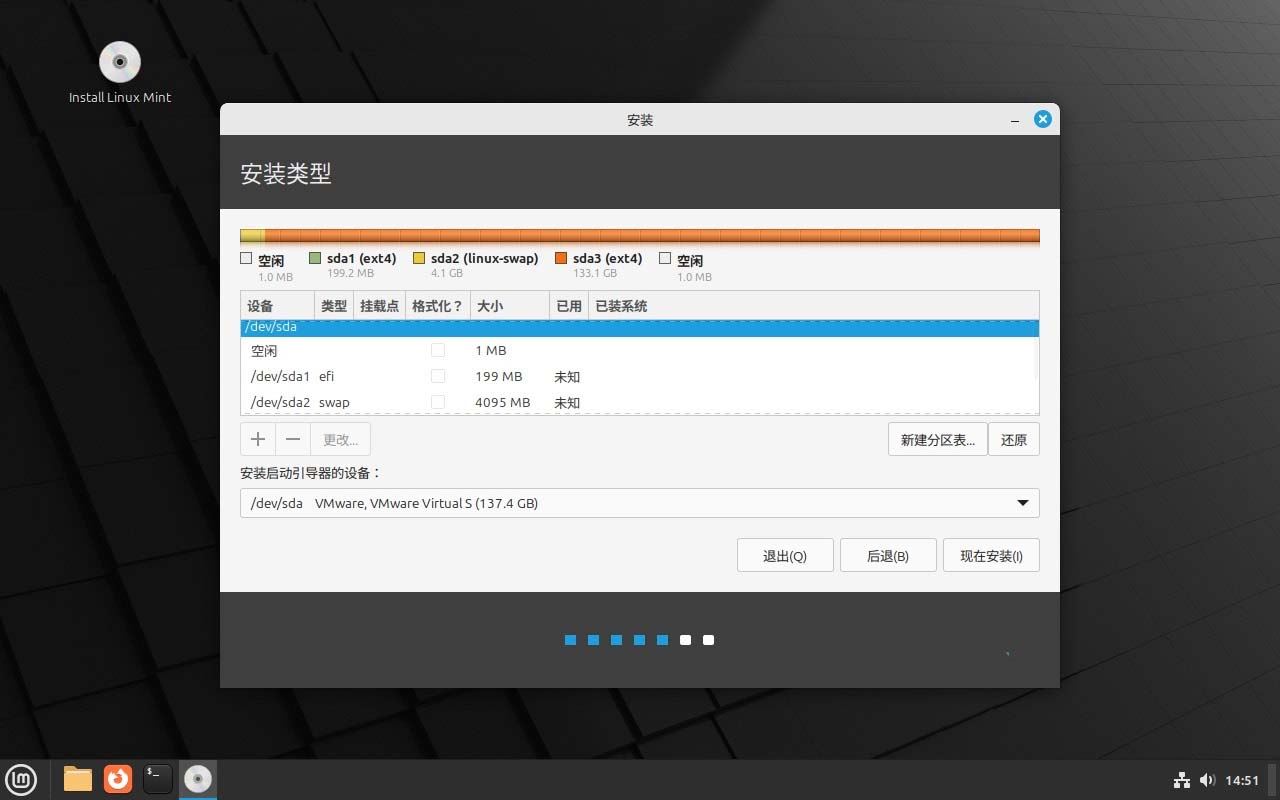Image resolution: width=1280 pixels, height=800 pixels.
Task: Launch the file manager from the taskbar
Action: [77, 779]
